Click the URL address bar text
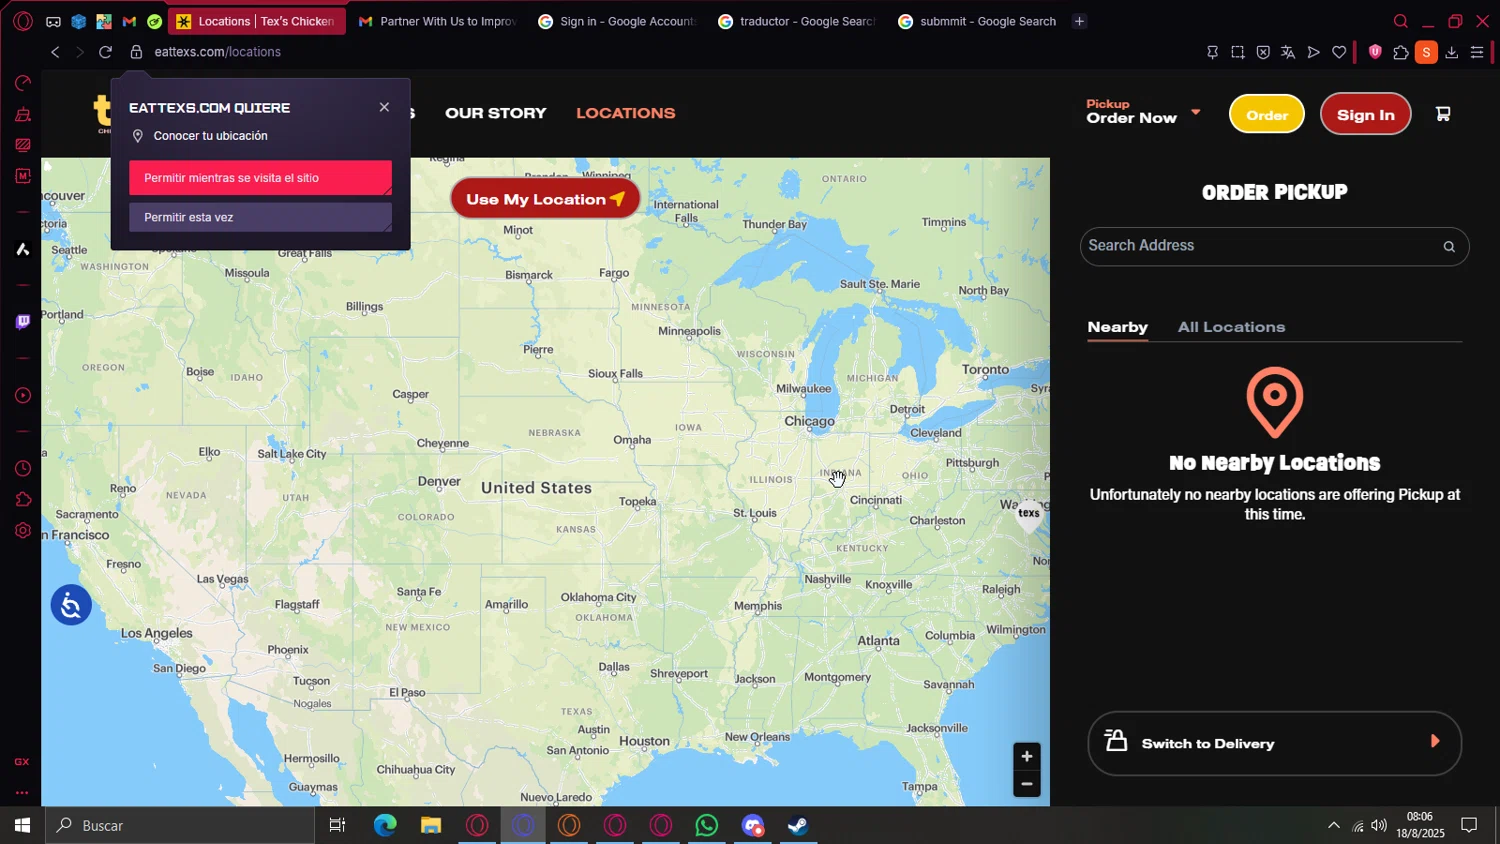Viewport: 1500px width, 844px height. pyautogui.click(x=218, y=52)
